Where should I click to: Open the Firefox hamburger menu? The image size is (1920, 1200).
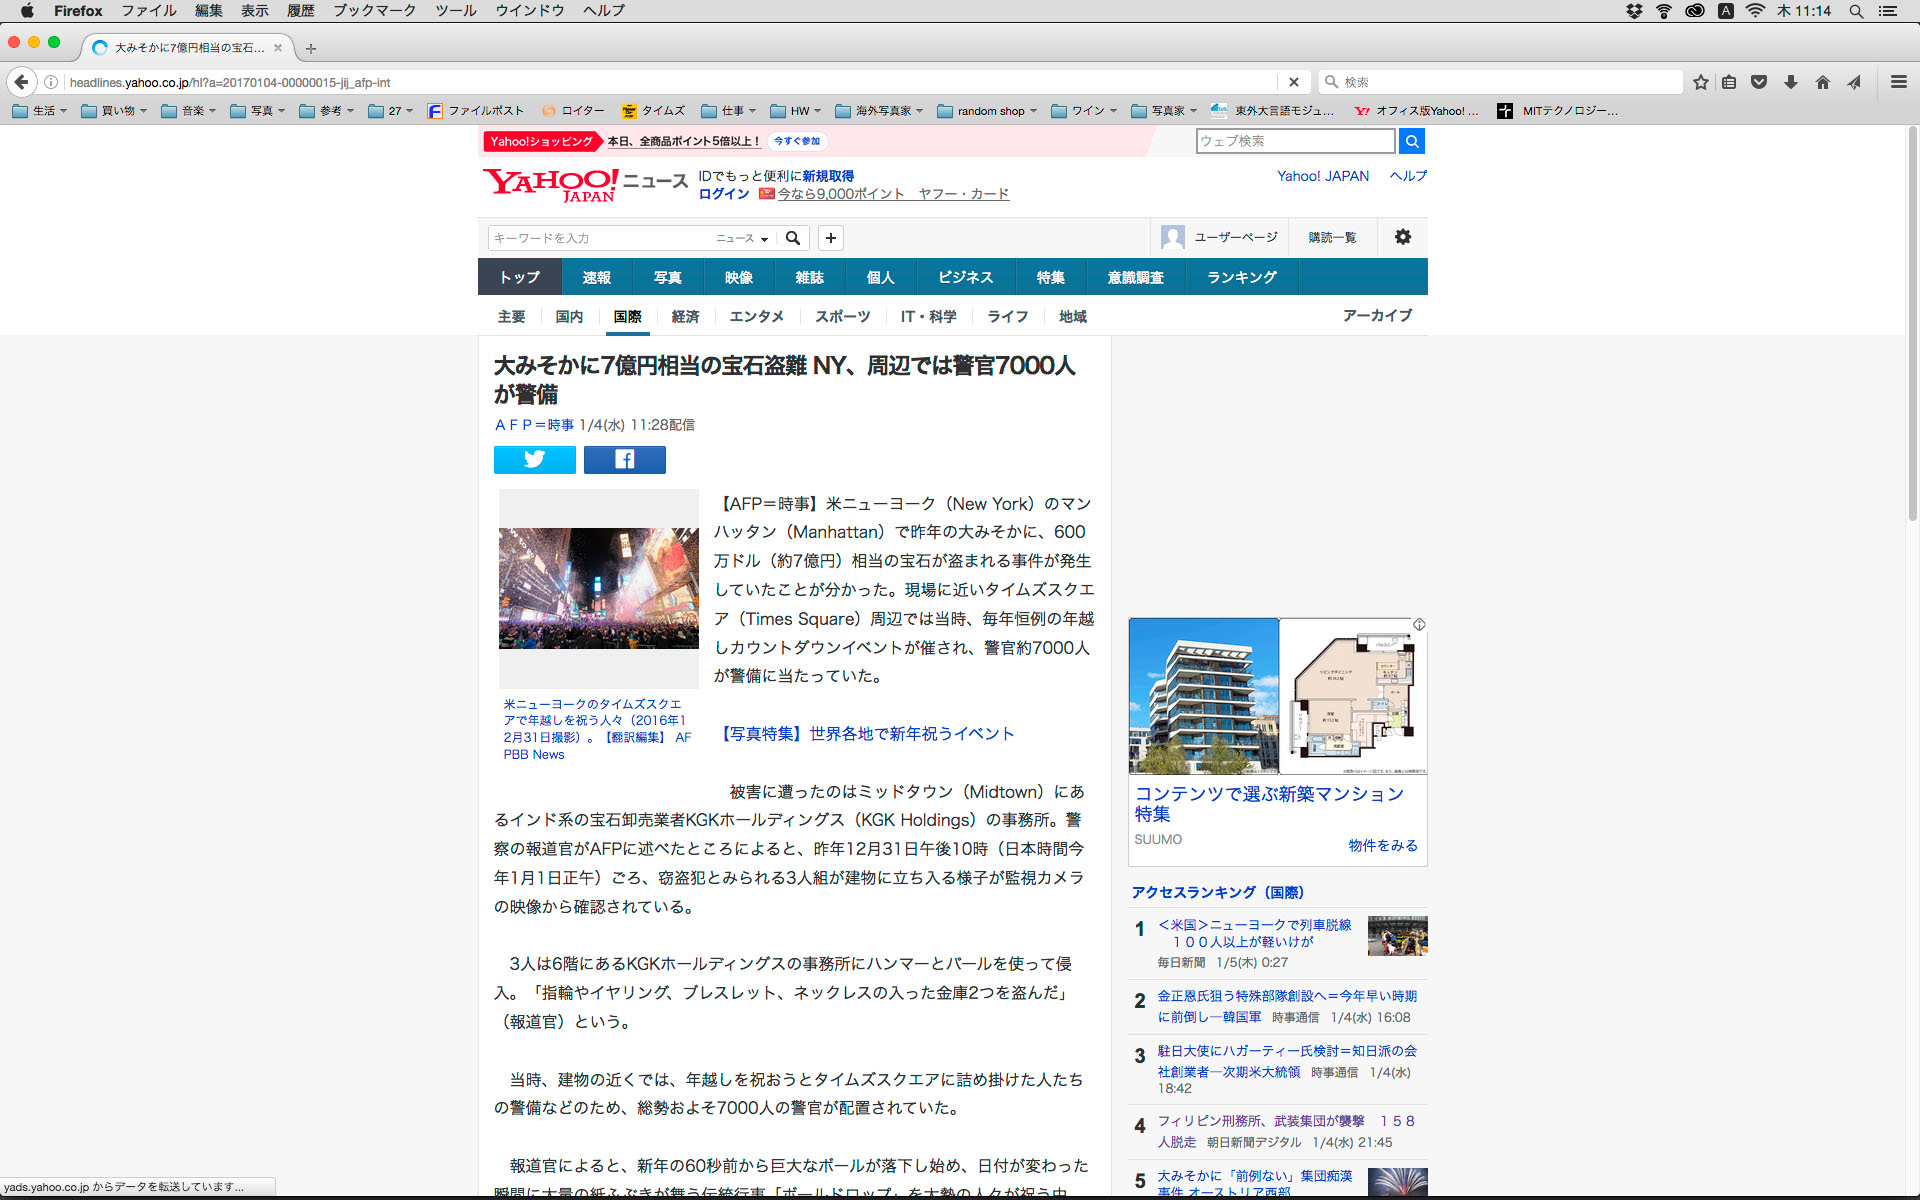pyautogui.click(x=1898, y=82)
